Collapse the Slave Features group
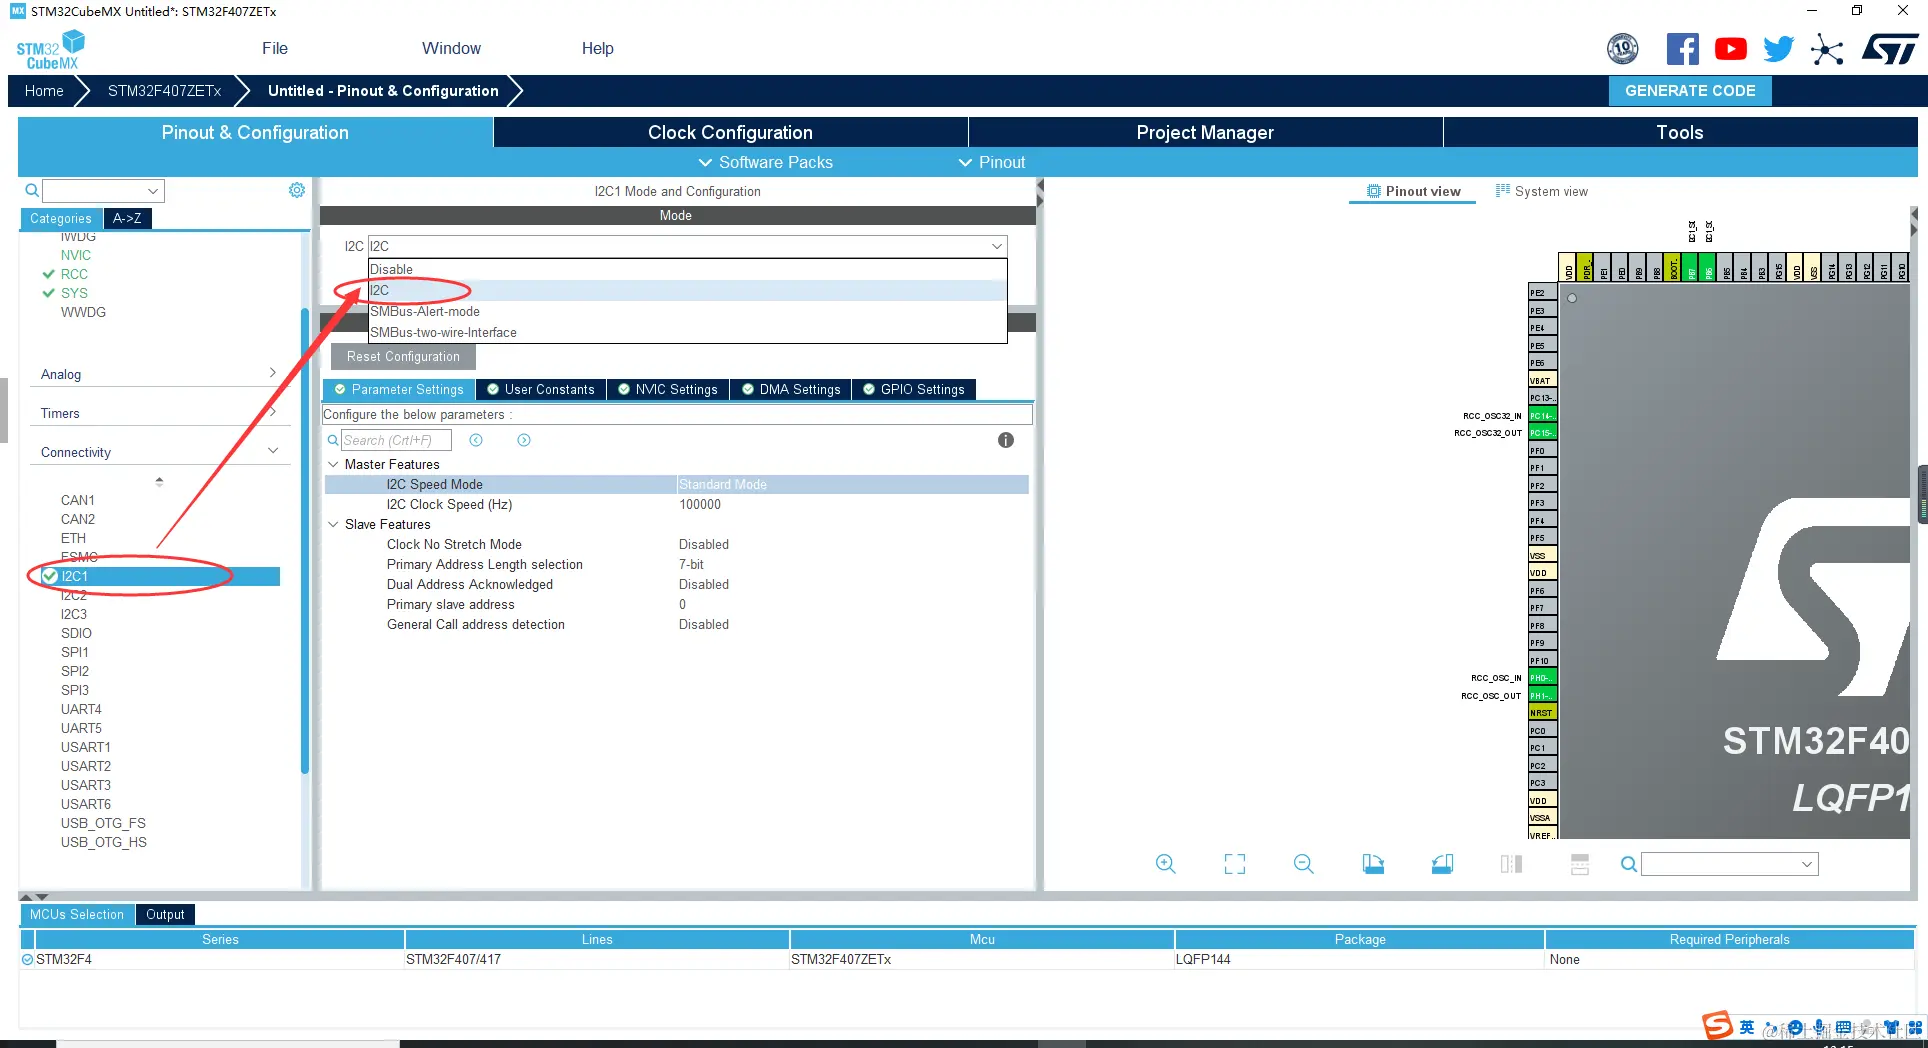1928x1048 pixels. 333,525
